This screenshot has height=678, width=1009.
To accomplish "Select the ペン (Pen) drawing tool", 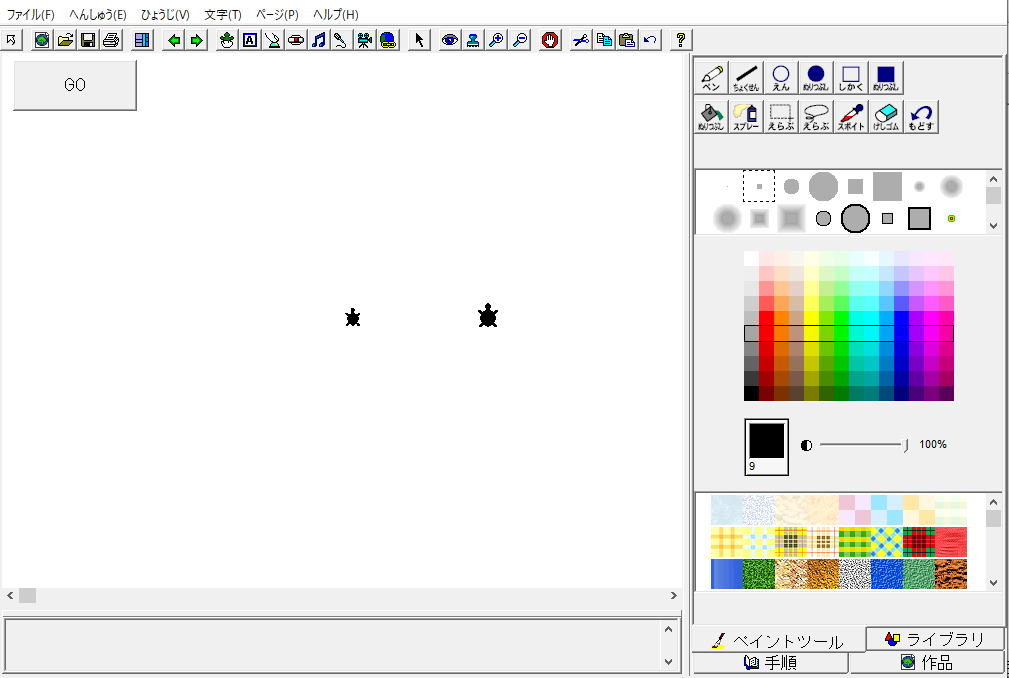I will [x=711, y=78].
